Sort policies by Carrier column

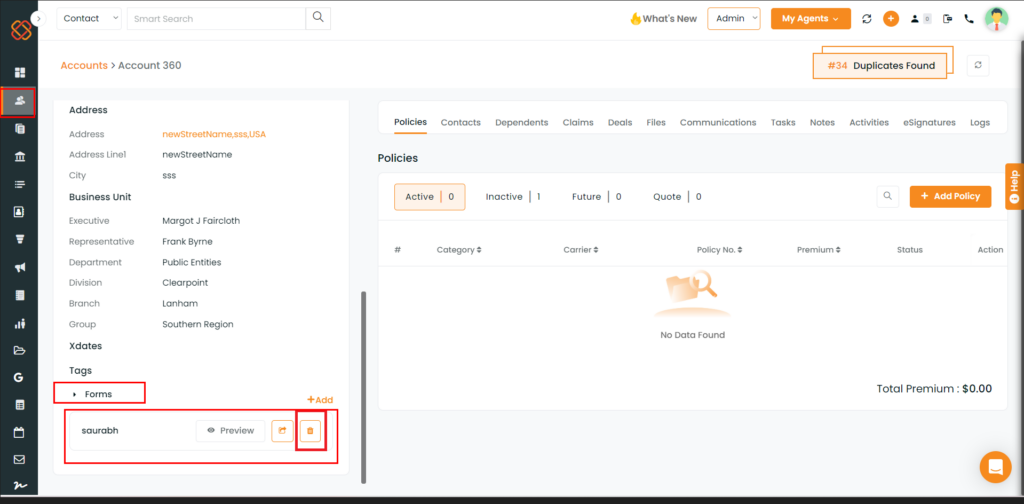click(581, 250)
